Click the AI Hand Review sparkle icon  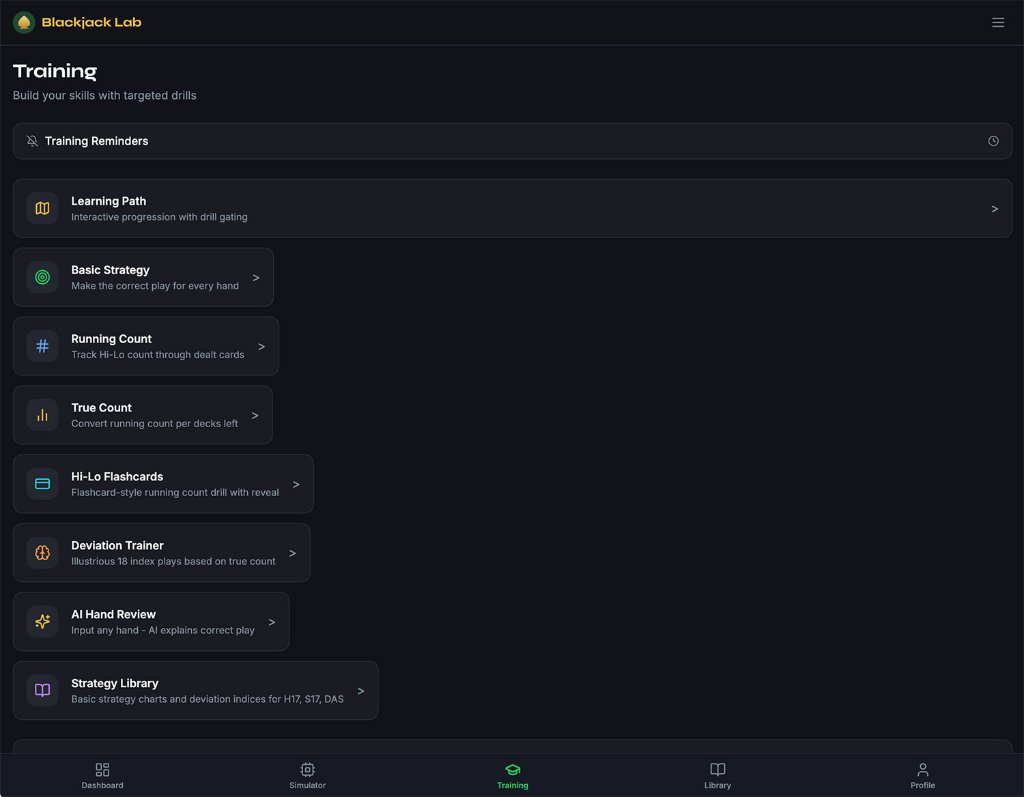(x=42, y=621)
